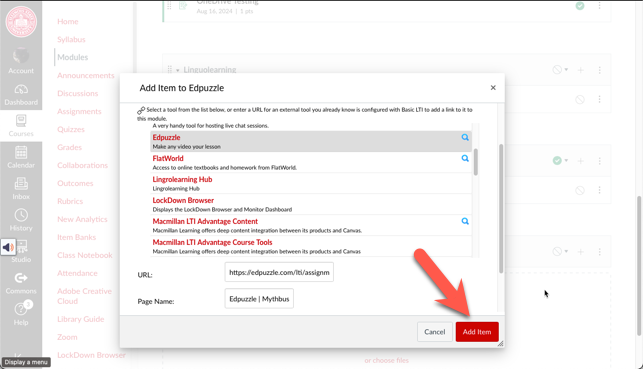Open options kebab on Linguolearning module
This screenshot has height=369, width=643.
(x=600, y=70)
